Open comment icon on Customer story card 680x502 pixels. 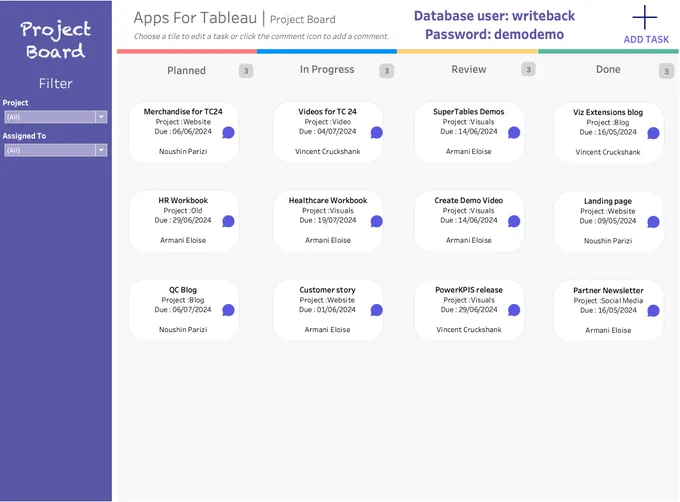tap(376, 310)
